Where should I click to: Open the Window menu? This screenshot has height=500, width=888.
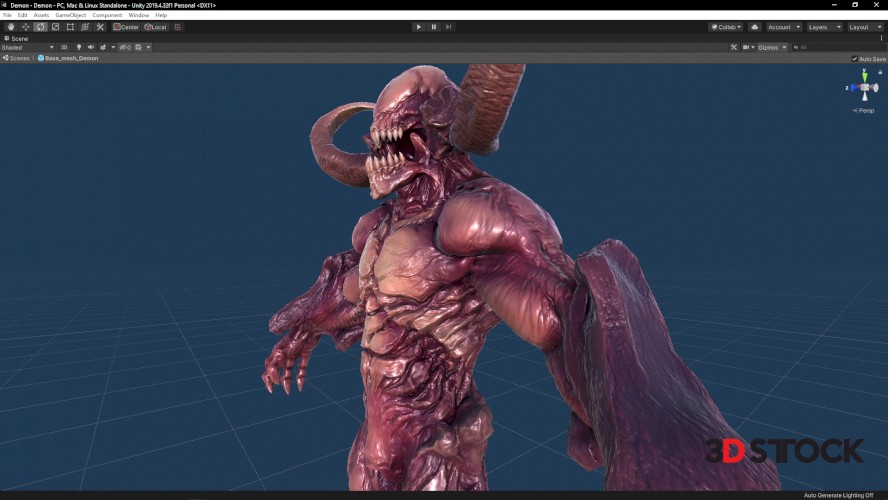click(138, 15)
